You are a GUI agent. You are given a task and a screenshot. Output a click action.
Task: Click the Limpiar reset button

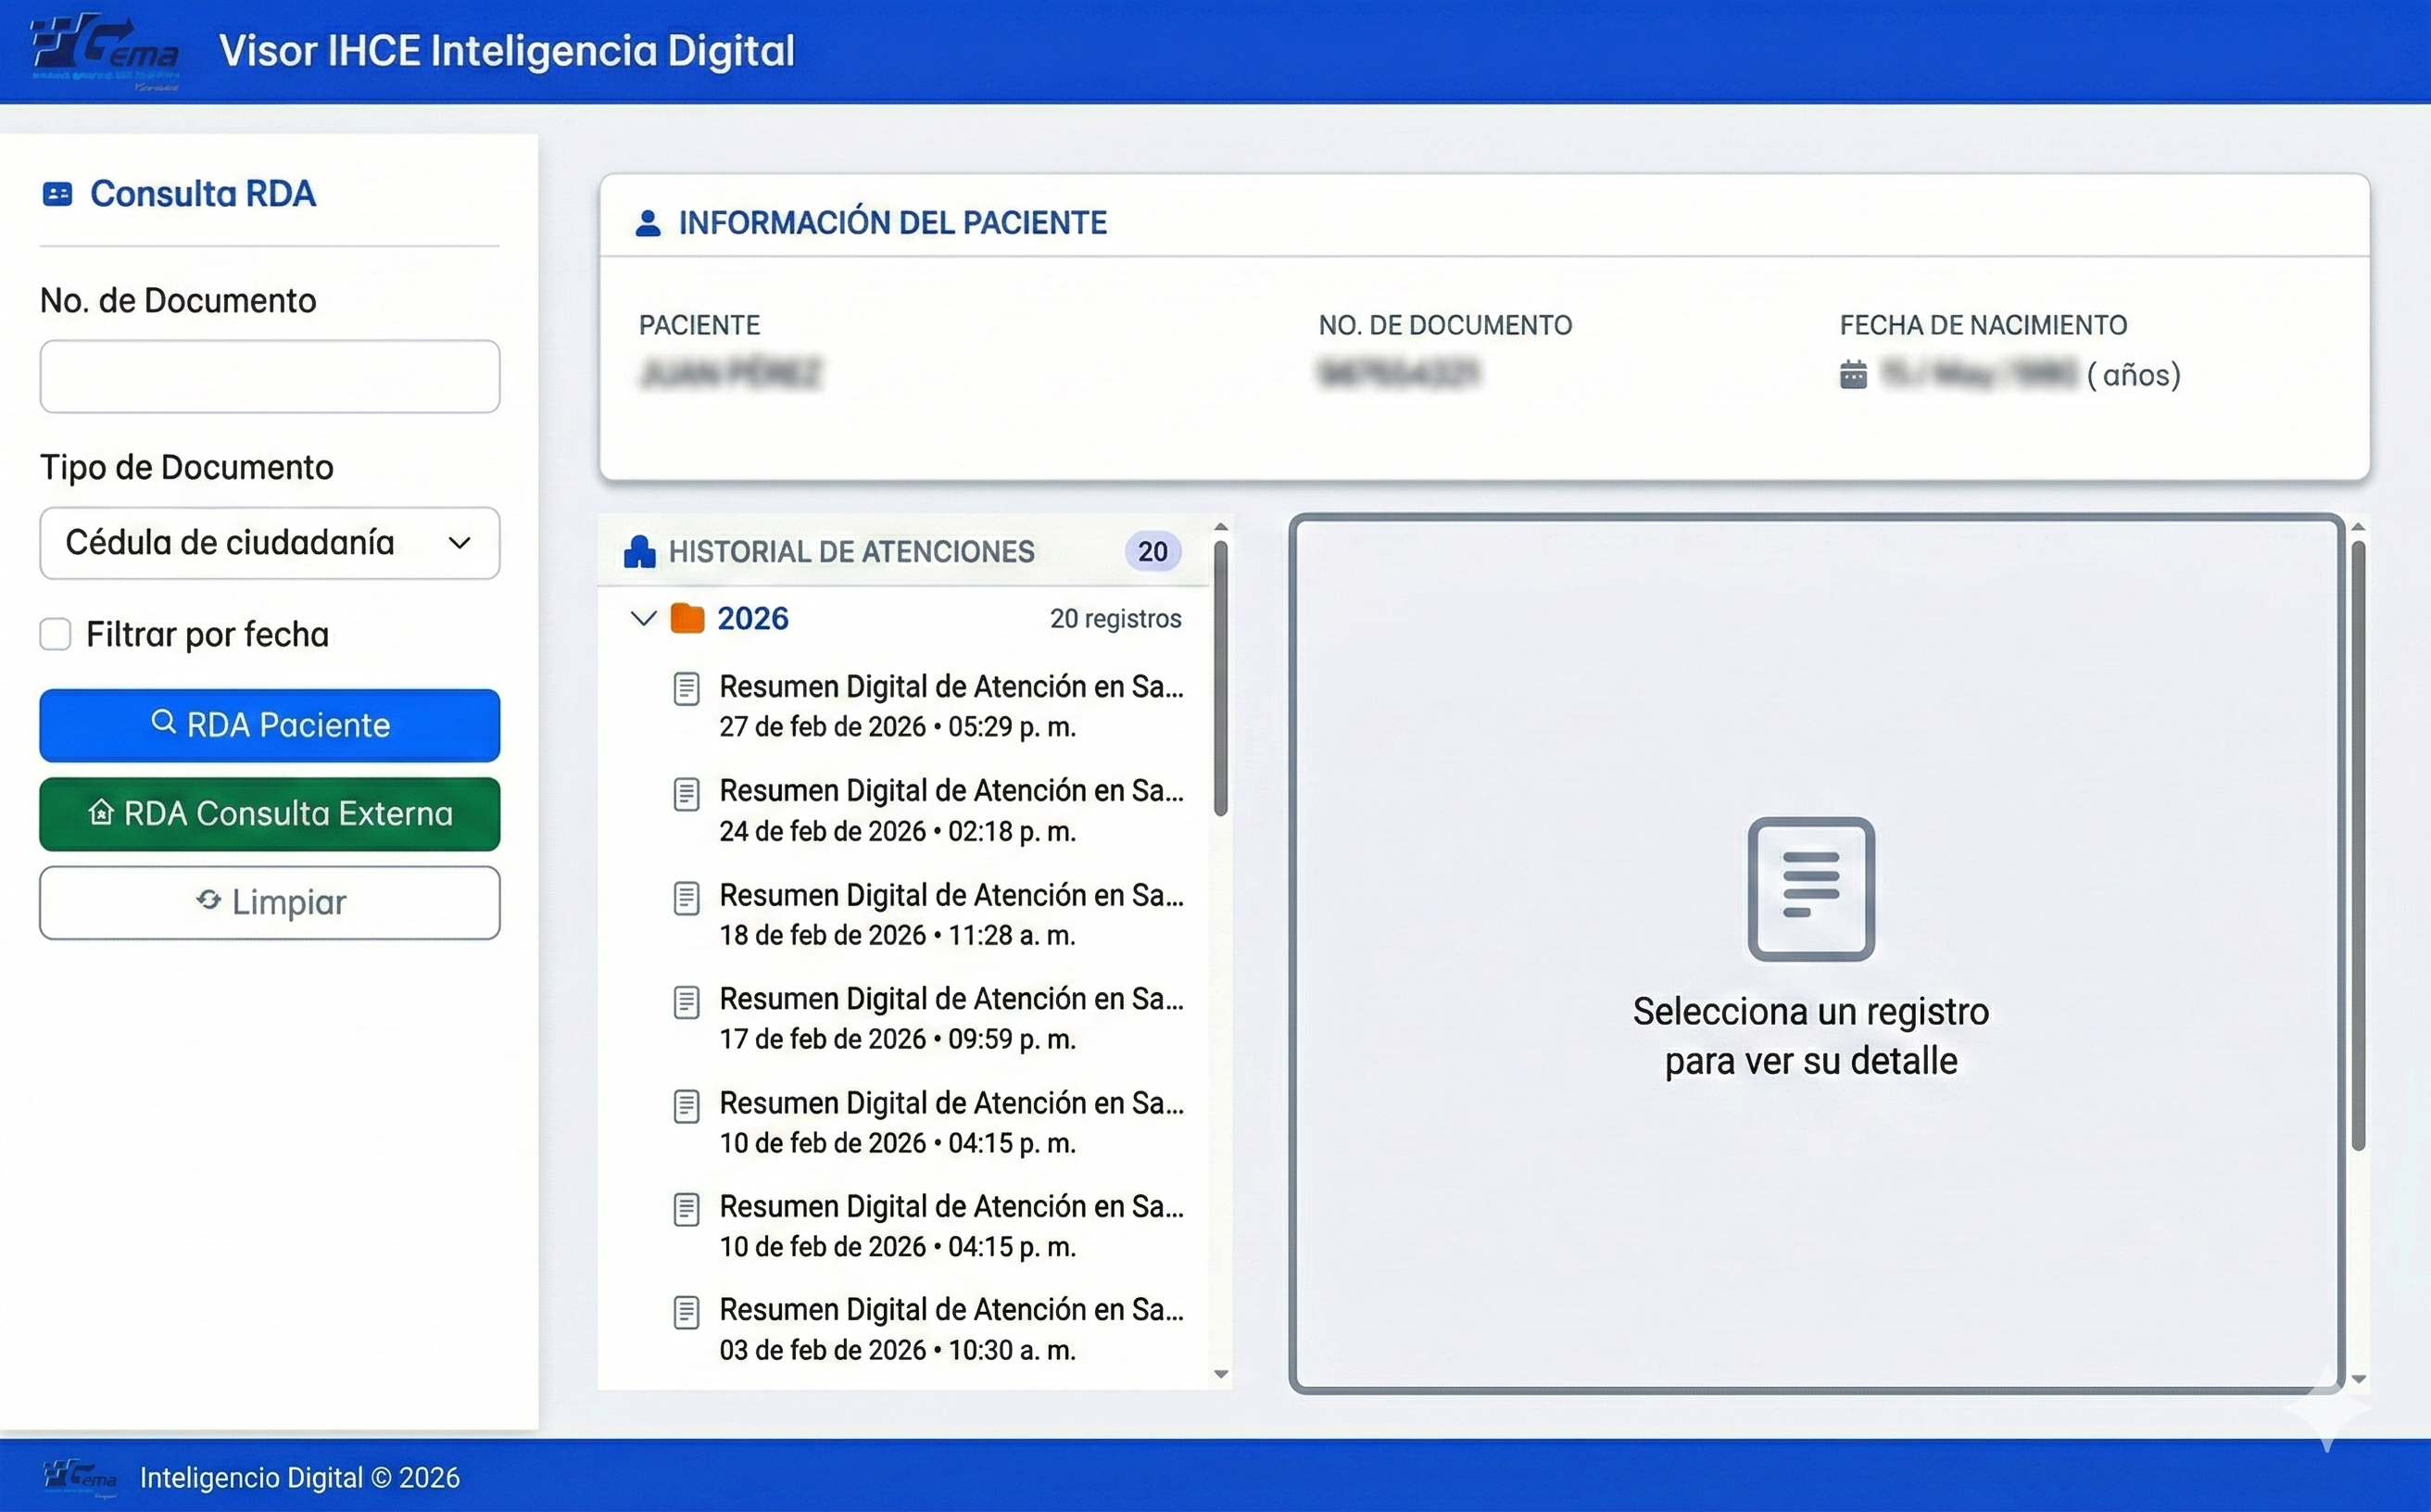[x=270, y=902]
